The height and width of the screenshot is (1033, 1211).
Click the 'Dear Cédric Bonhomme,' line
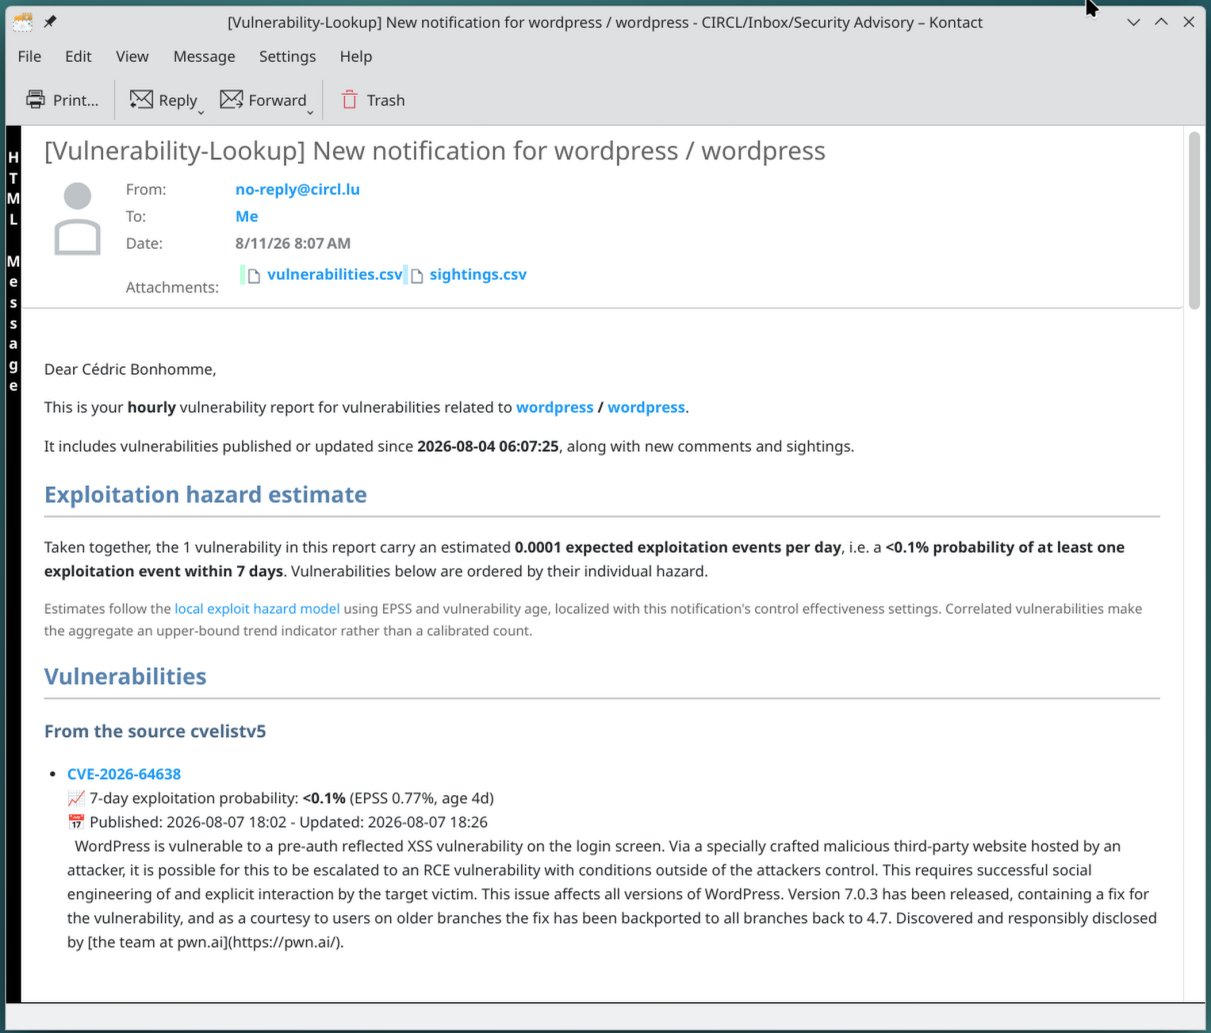(130, 369)
